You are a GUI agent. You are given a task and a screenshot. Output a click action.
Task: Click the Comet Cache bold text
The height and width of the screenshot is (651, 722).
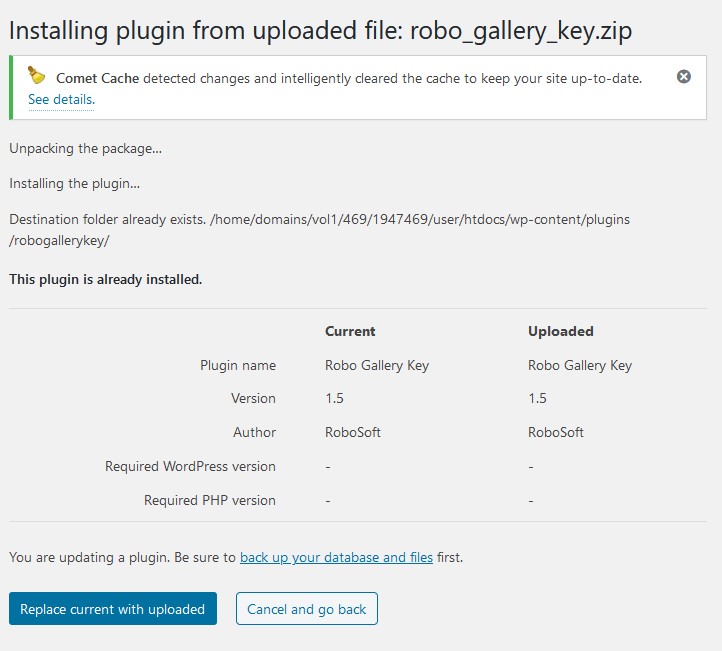coord(98,78)
